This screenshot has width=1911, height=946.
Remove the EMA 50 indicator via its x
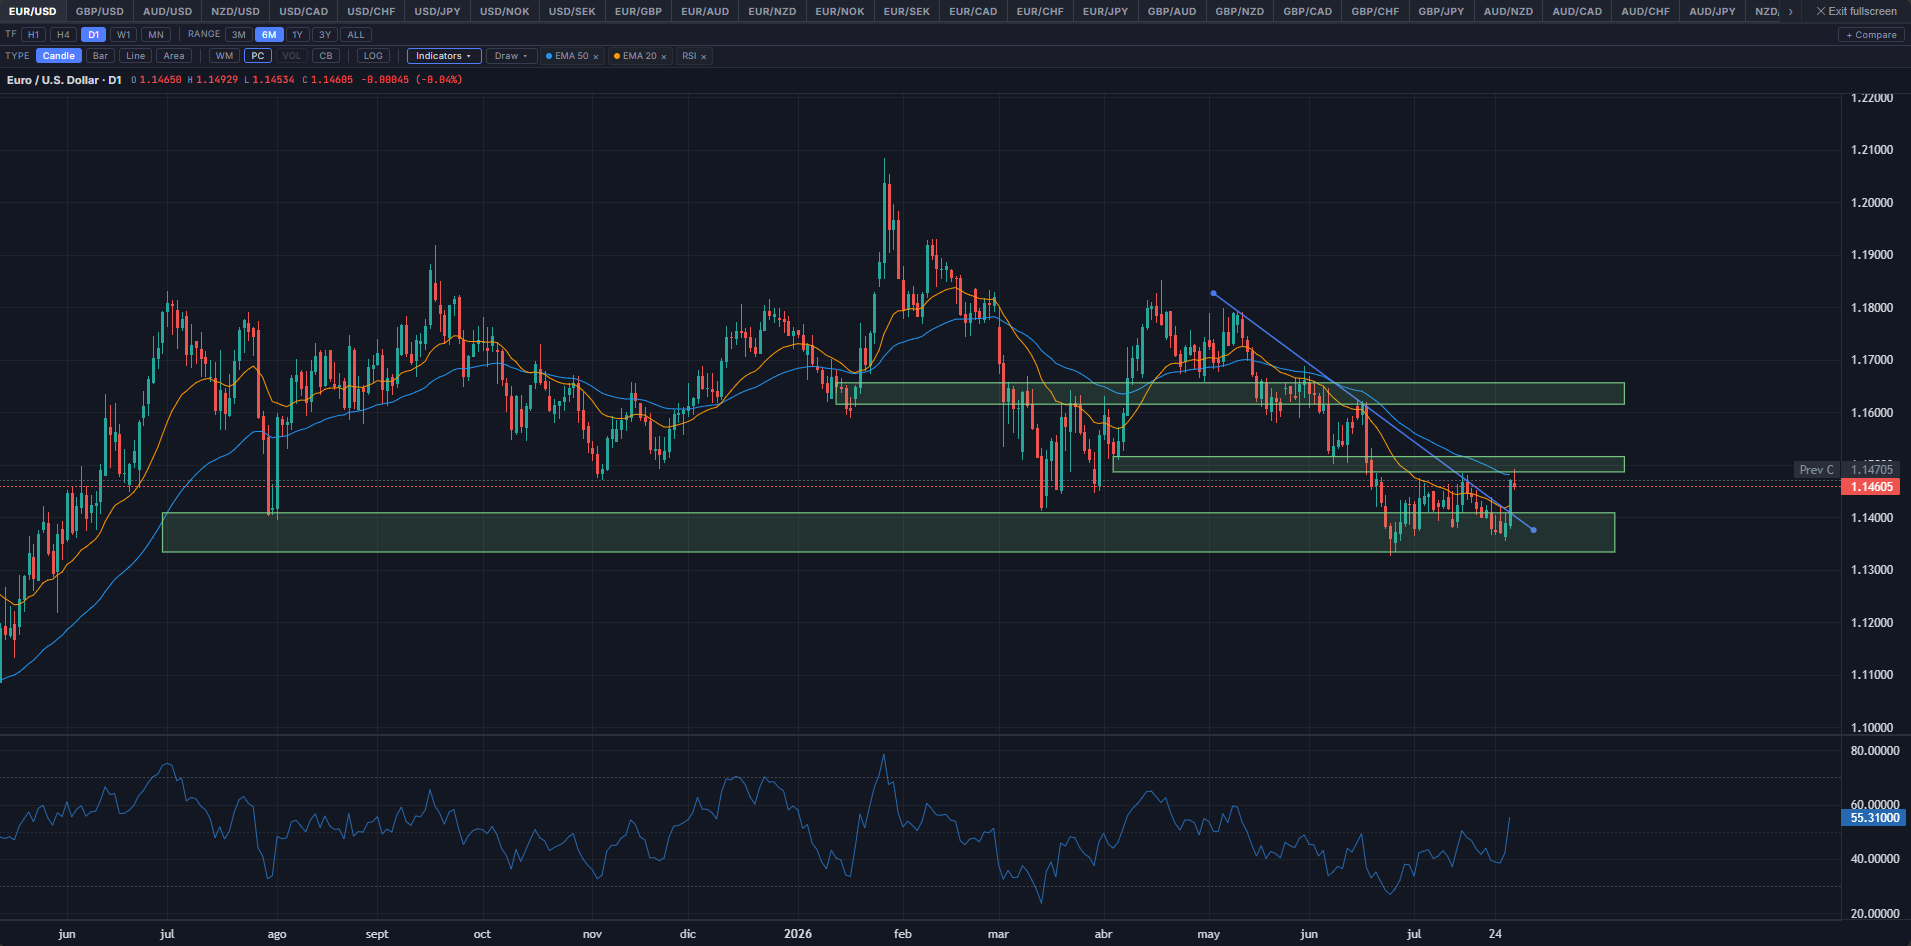tap(596, 57)
